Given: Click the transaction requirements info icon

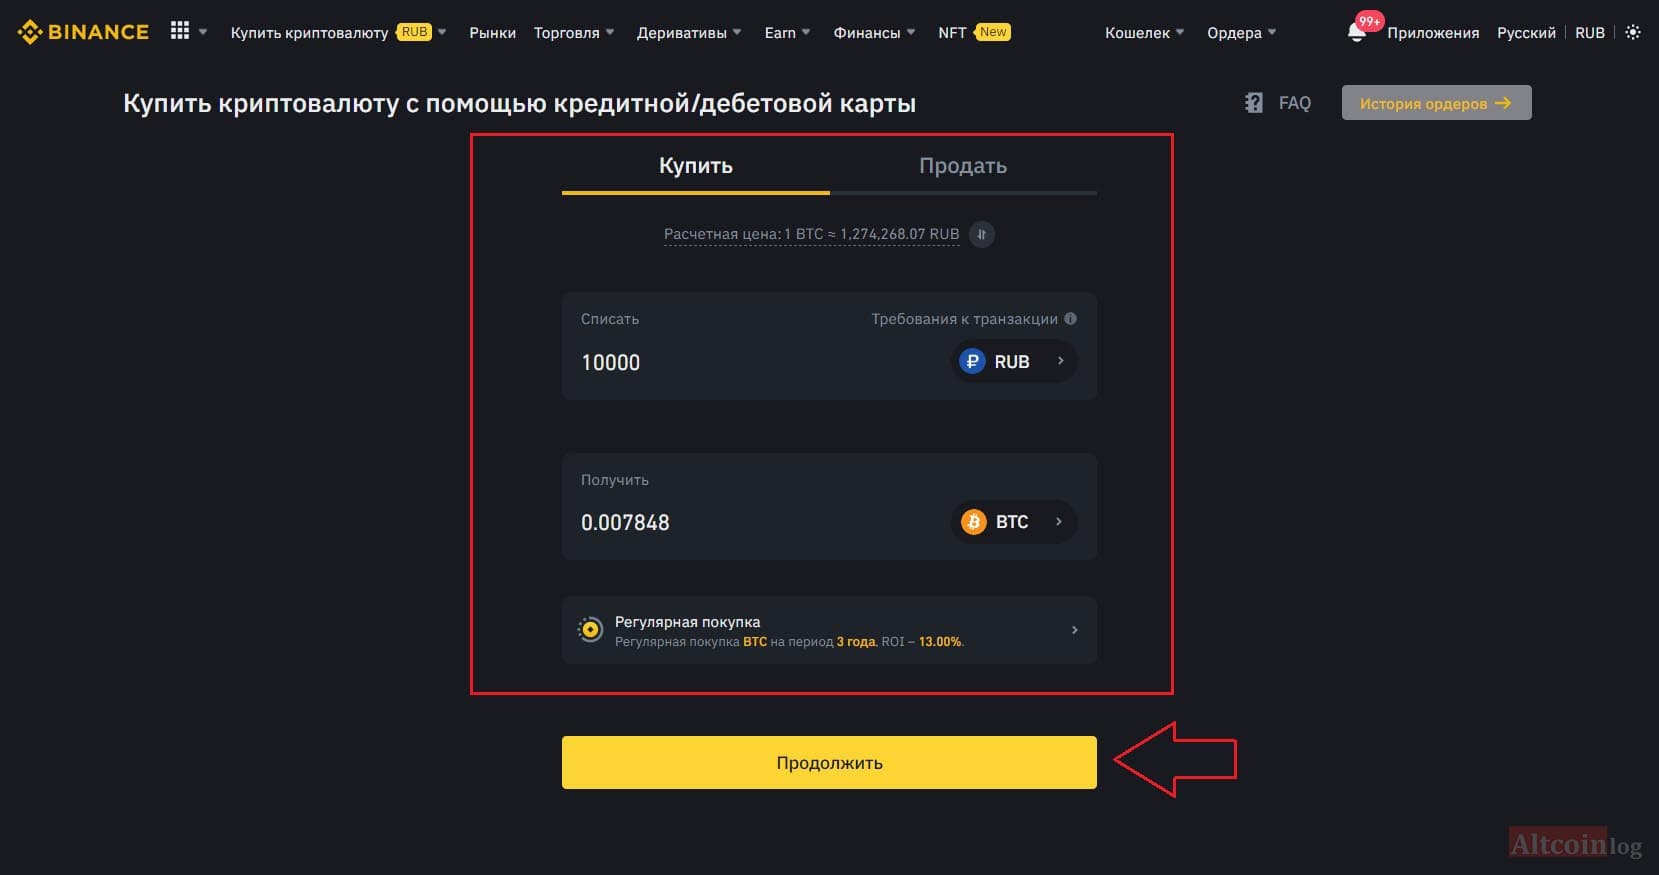Looking at the screenshot, I should [1071, 319].
